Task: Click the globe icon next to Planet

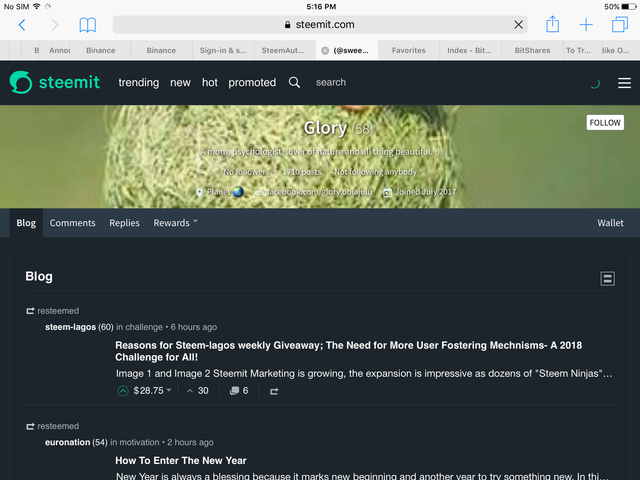Action: (x=238, y=192)
